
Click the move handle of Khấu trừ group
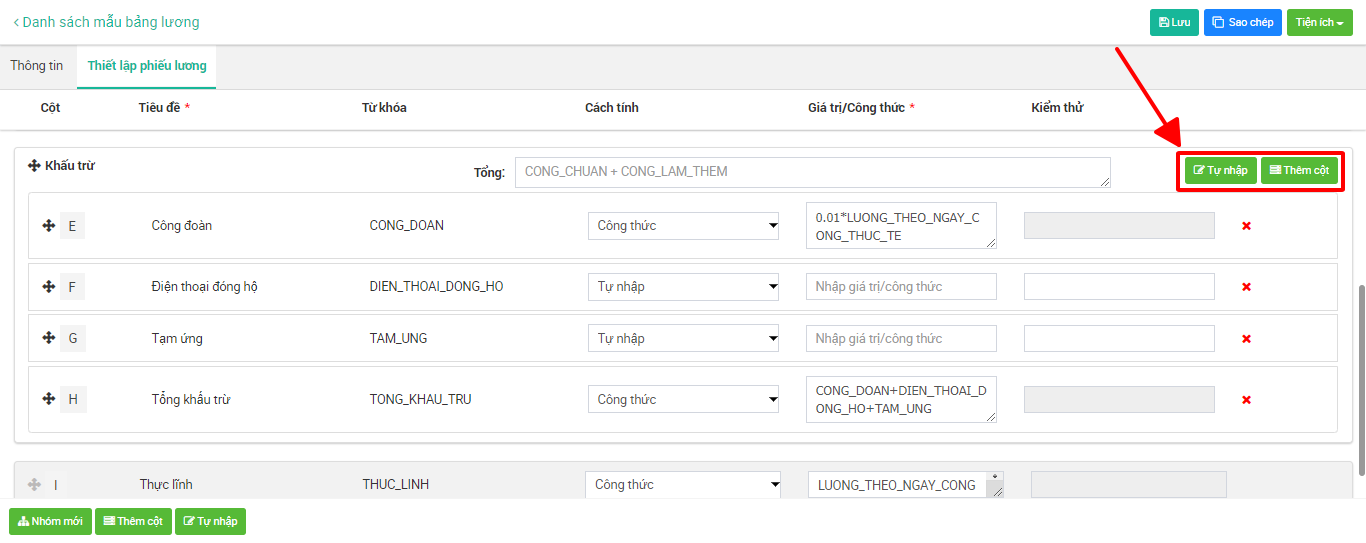tap(34, 166)
